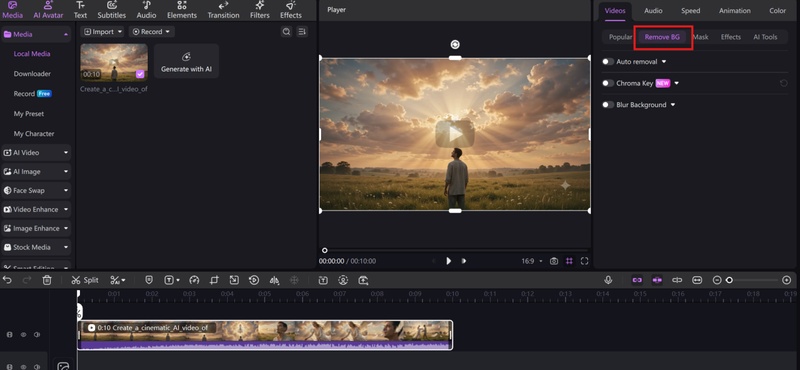Click the zoom-to-fit timeline icon
The width and height of the screenshot is (800, 370).
pyautogui.click(x=697, y=280)
